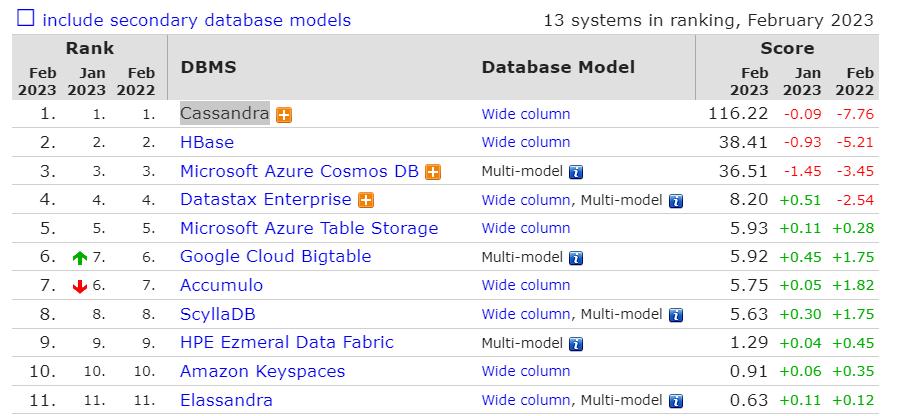Open the HBase link
Image resolution: width=897 pixels, height=416 pixels.
206,142
